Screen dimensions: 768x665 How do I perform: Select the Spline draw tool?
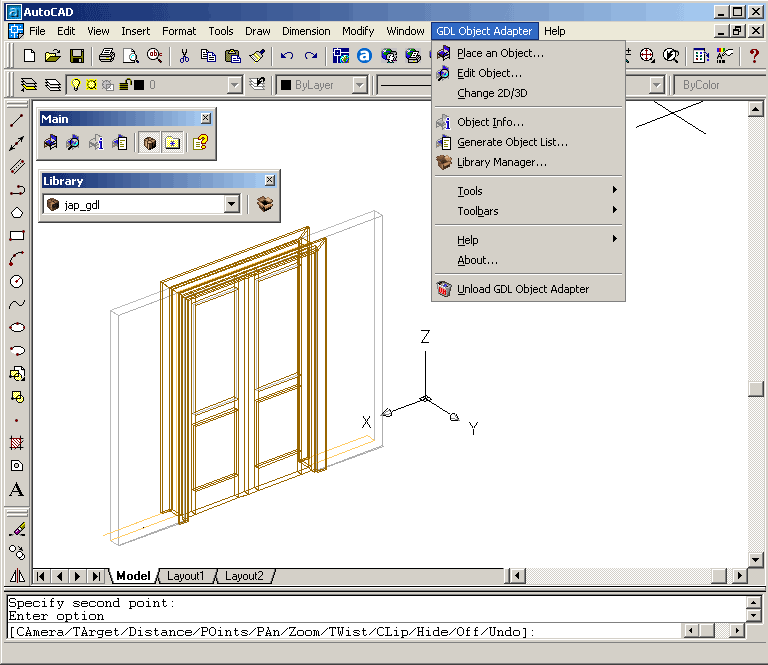point(17,305)
